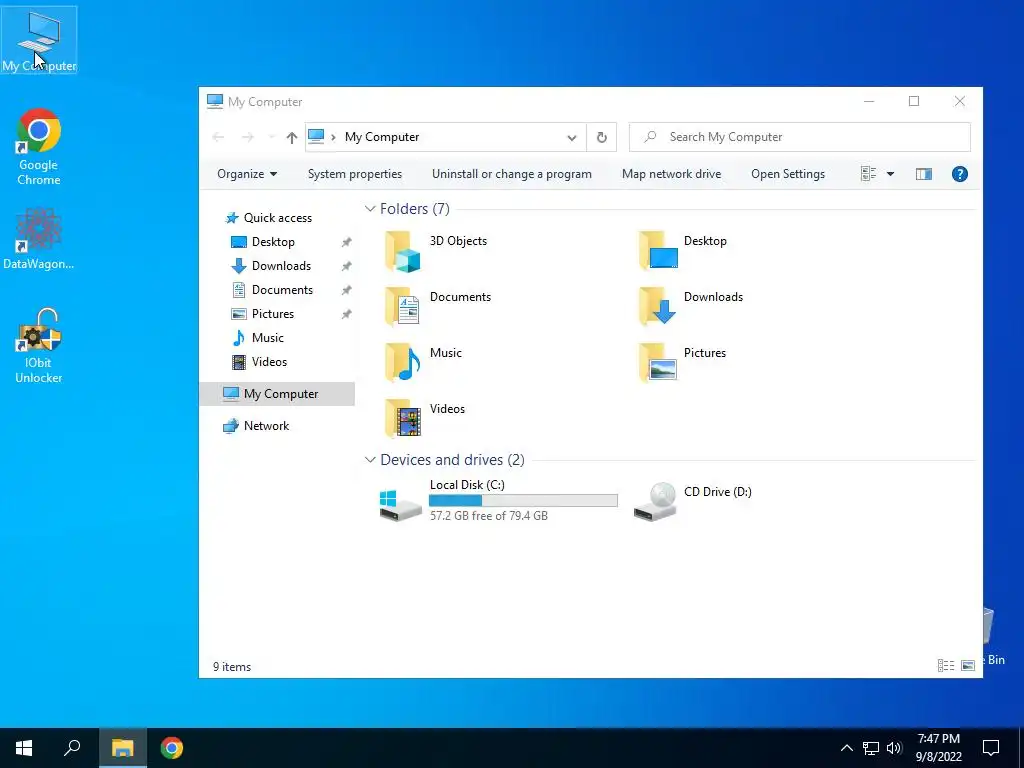Switch to details view in status bar

tap(945, 665)
